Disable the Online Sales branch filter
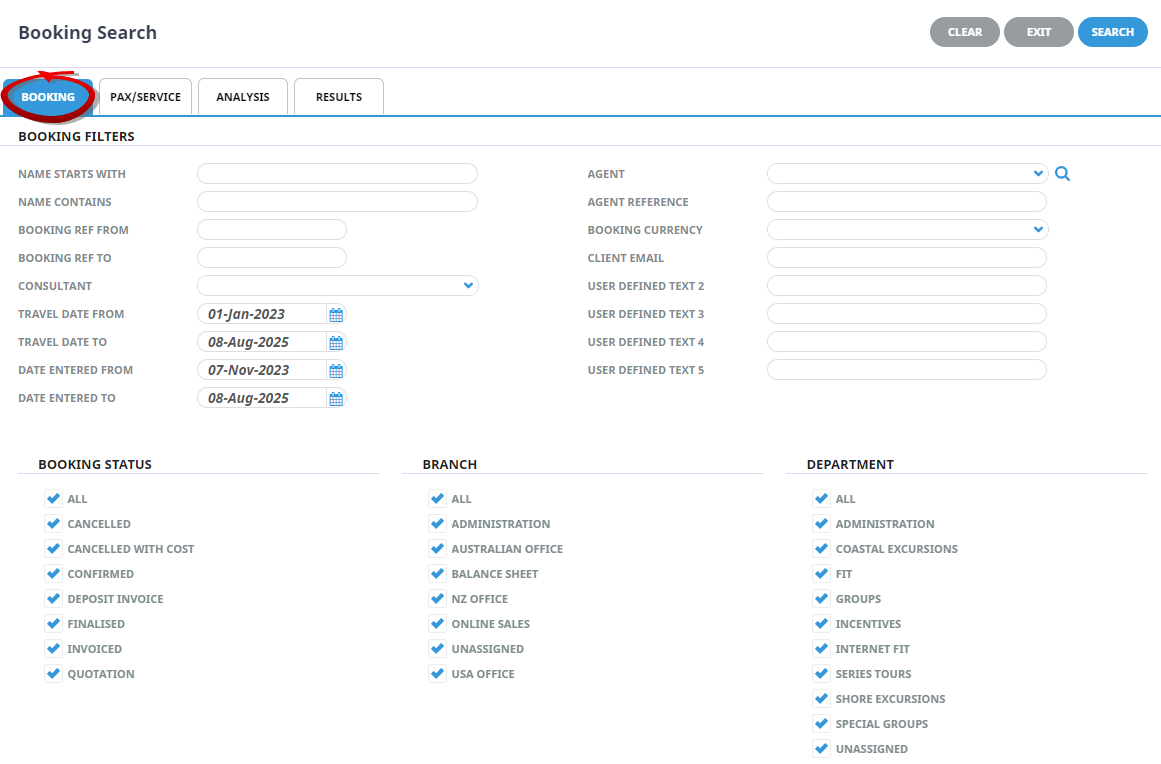Screen dimensions: 1161x764 point(437,624)
